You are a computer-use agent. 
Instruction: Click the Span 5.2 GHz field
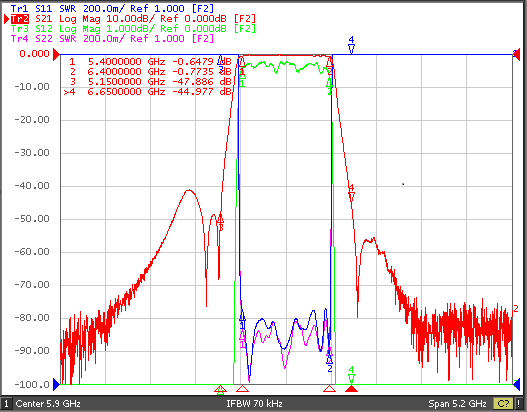tap(457, 404)
